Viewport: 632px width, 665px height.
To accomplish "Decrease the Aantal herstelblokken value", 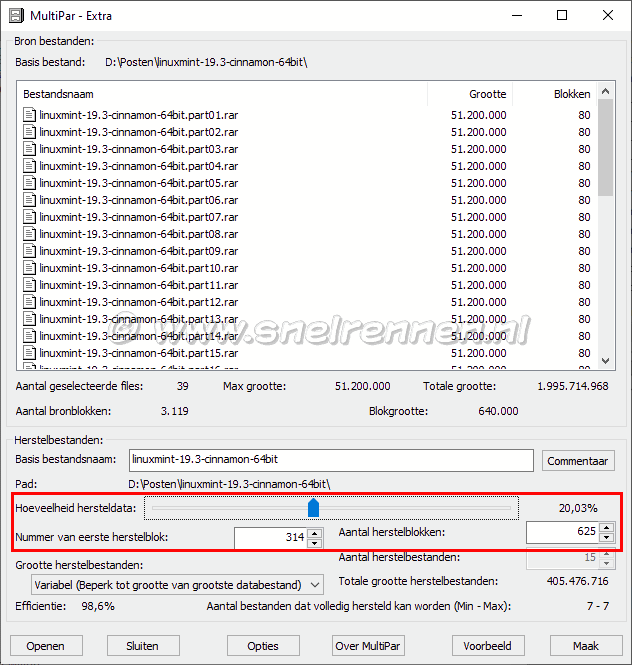I will (x=607, y=538).
